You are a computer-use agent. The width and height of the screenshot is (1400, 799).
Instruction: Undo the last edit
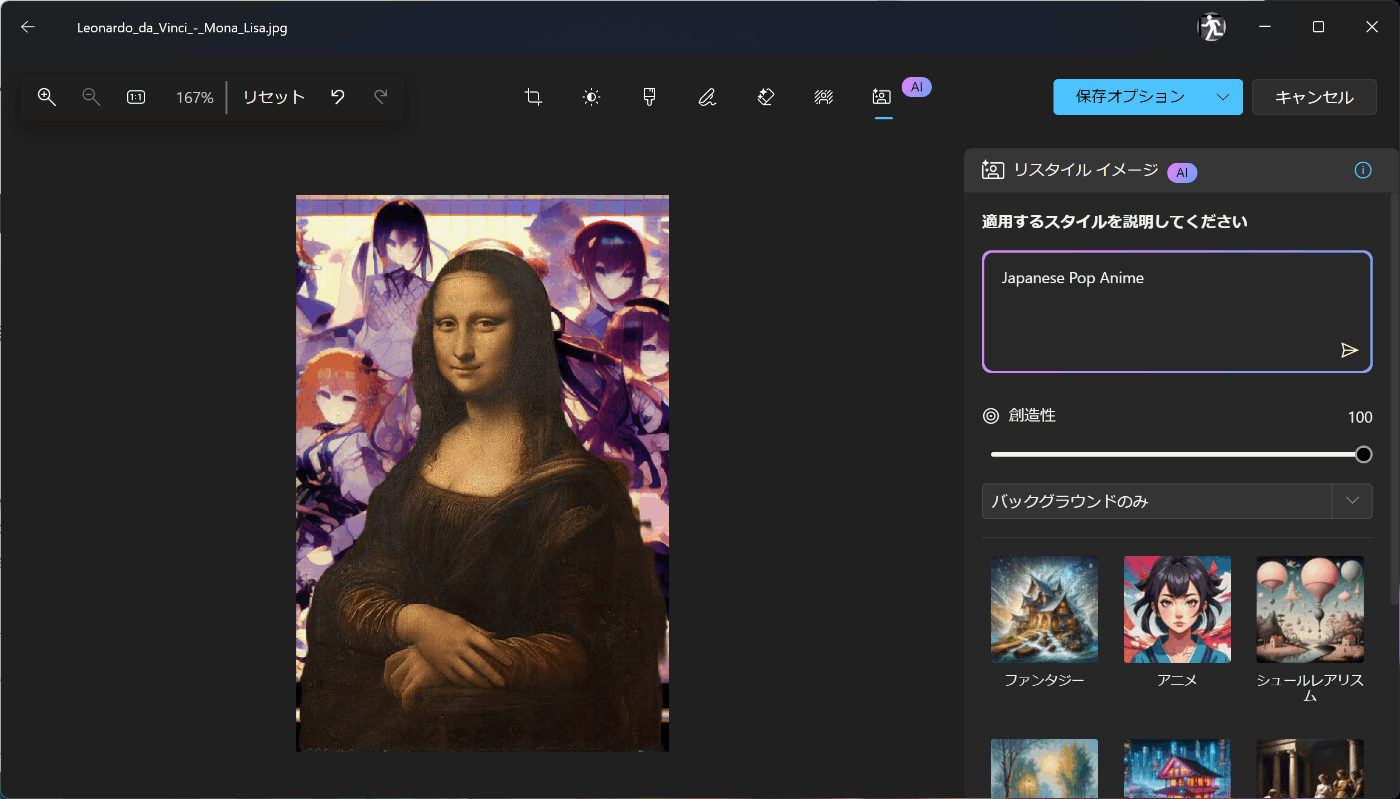(338, 97)
